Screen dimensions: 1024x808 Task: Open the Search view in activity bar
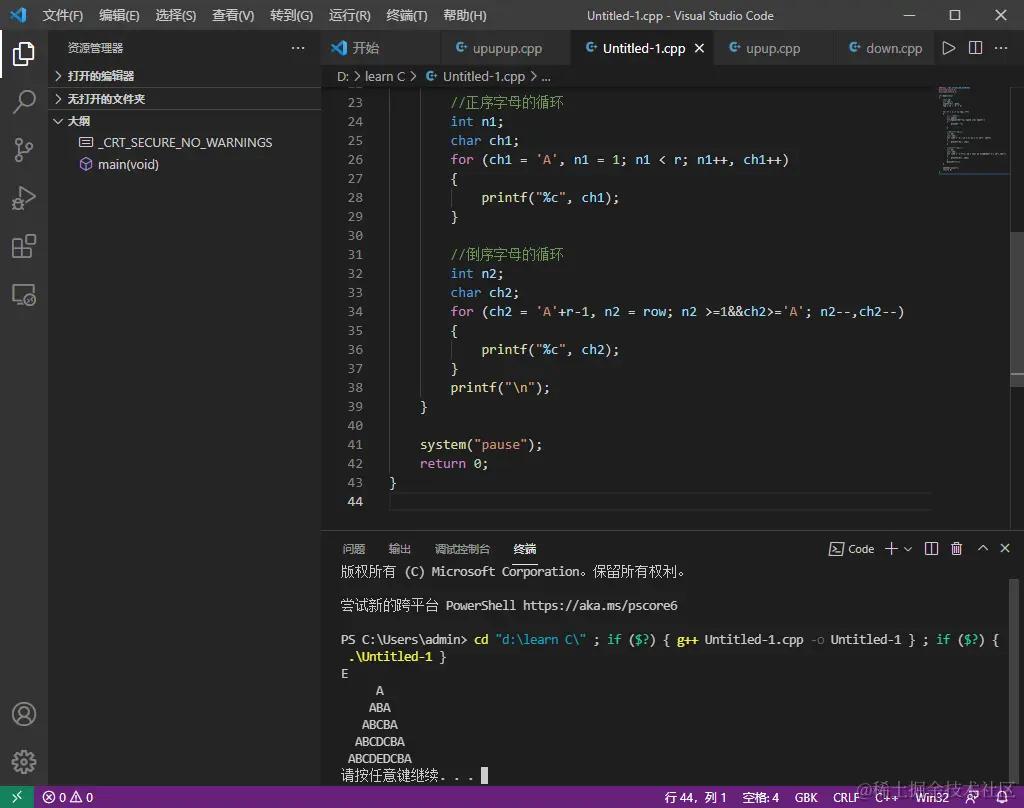point(24,101)
